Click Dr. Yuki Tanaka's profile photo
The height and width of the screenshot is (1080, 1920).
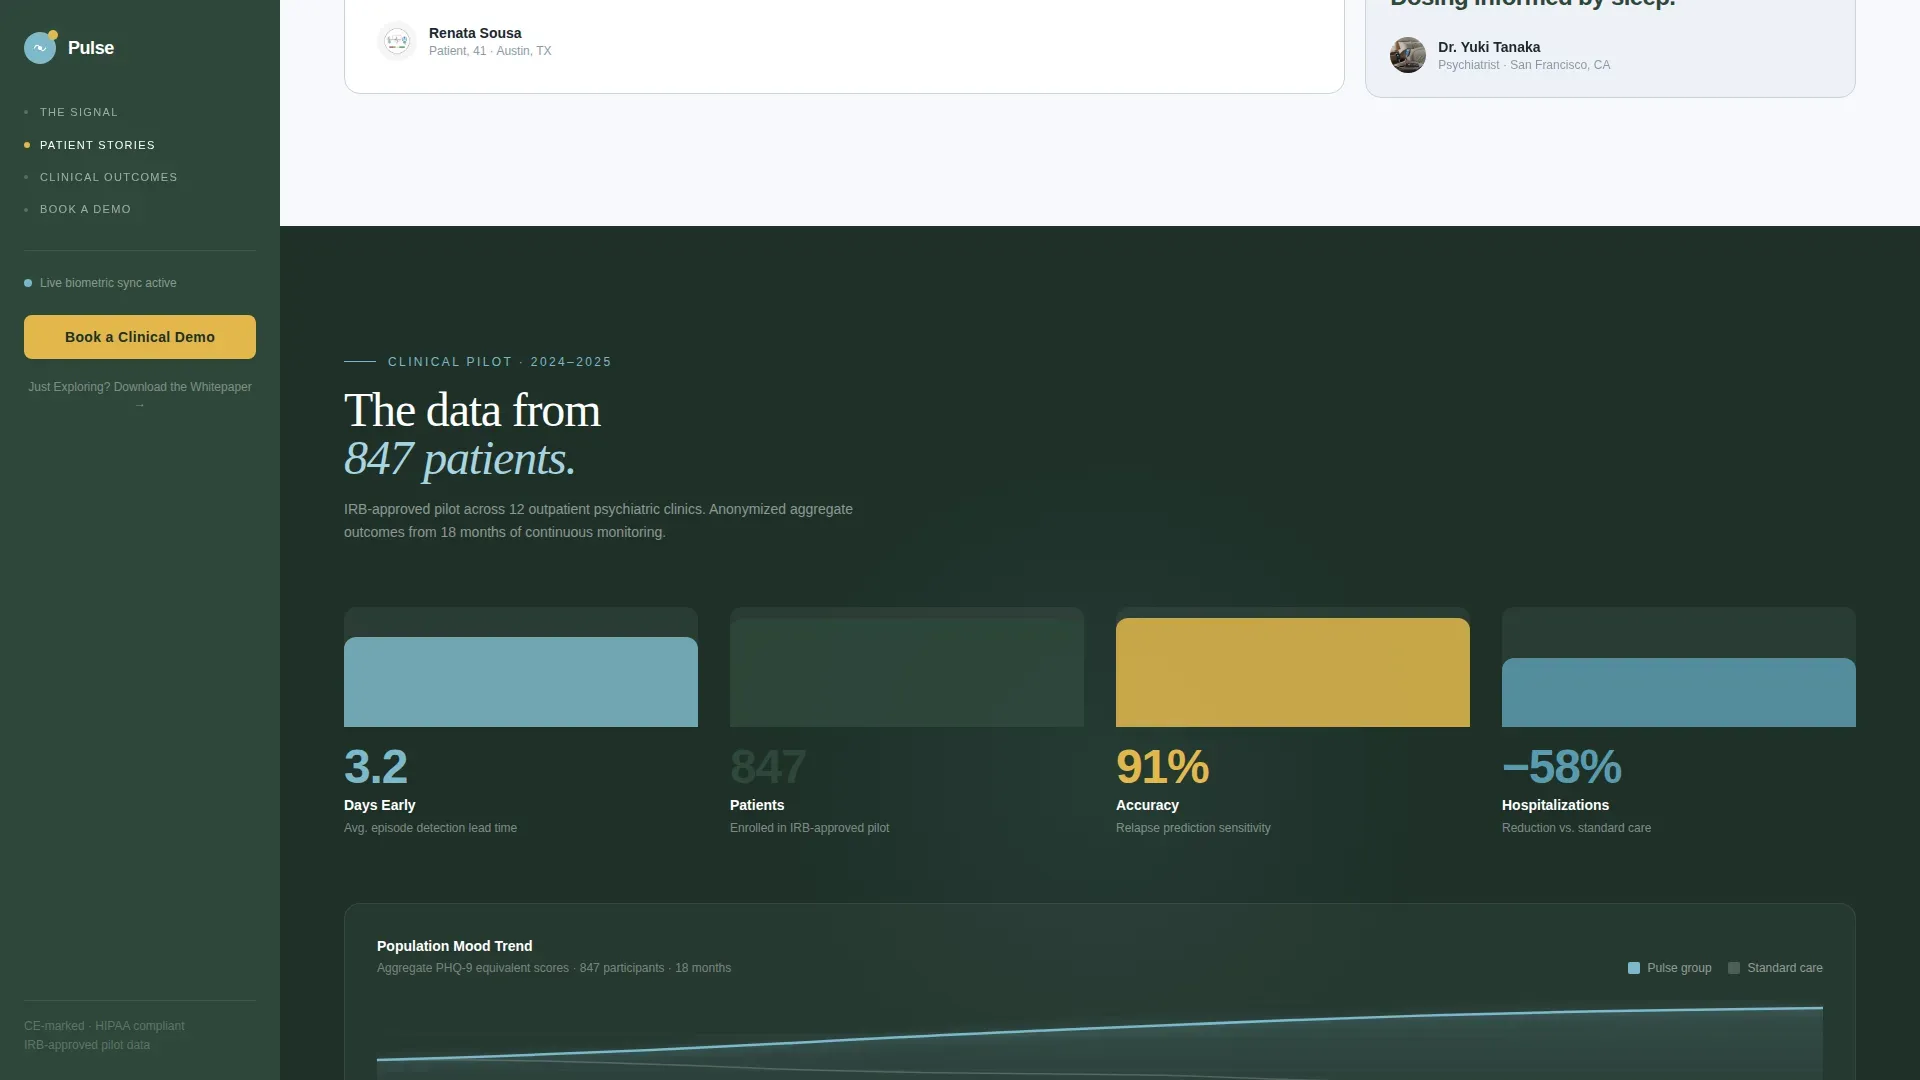tap(1408, 55)
